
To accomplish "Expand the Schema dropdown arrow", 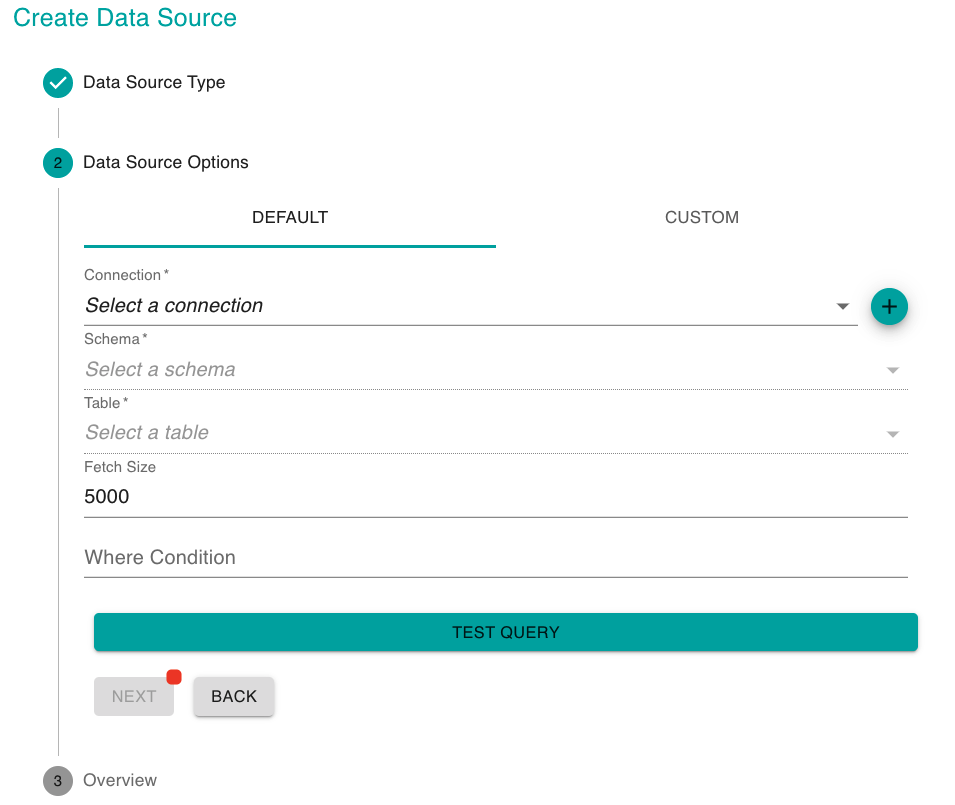I will 892,370.
